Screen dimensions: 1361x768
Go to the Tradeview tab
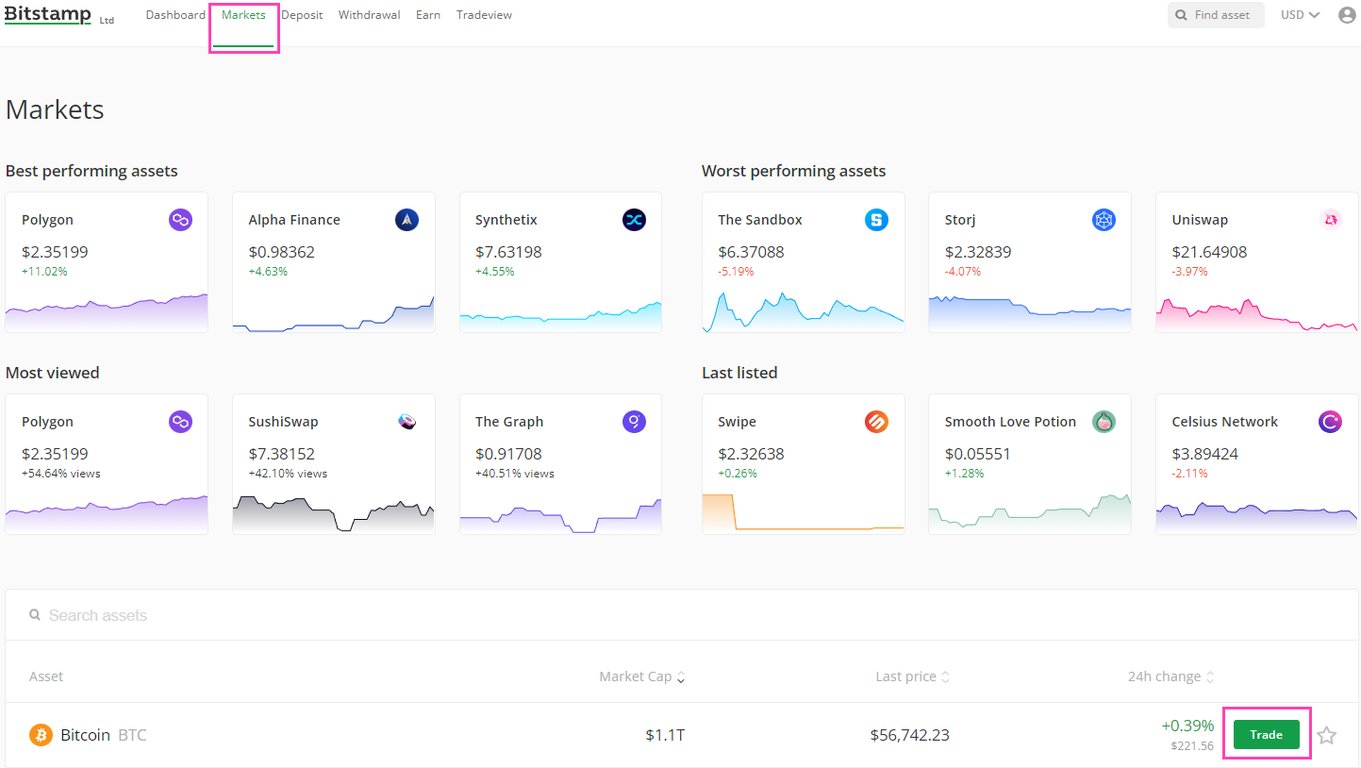pos(484,15)
